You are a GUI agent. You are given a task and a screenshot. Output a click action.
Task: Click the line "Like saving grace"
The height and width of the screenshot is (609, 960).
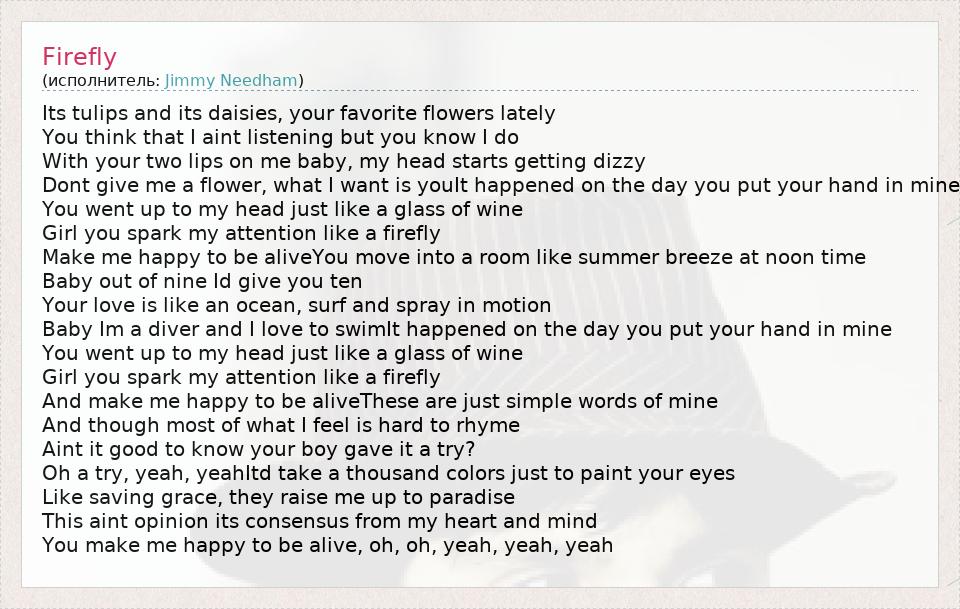point(278,497)
